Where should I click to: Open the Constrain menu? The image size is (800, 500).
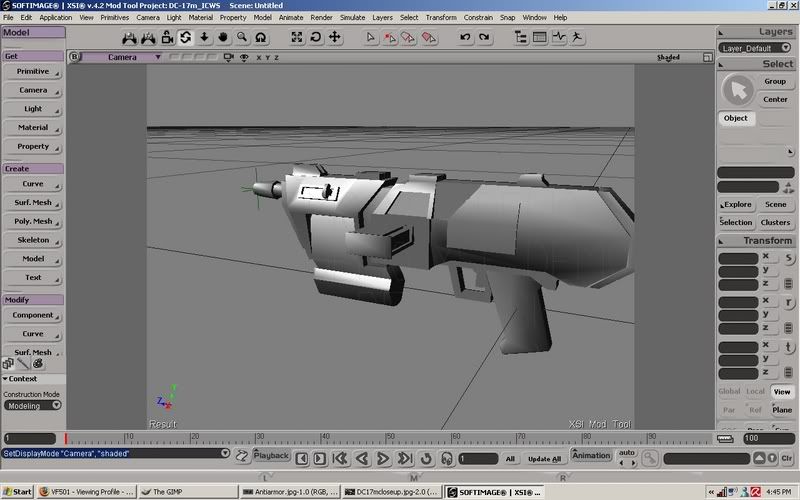(x=478, y=17)
